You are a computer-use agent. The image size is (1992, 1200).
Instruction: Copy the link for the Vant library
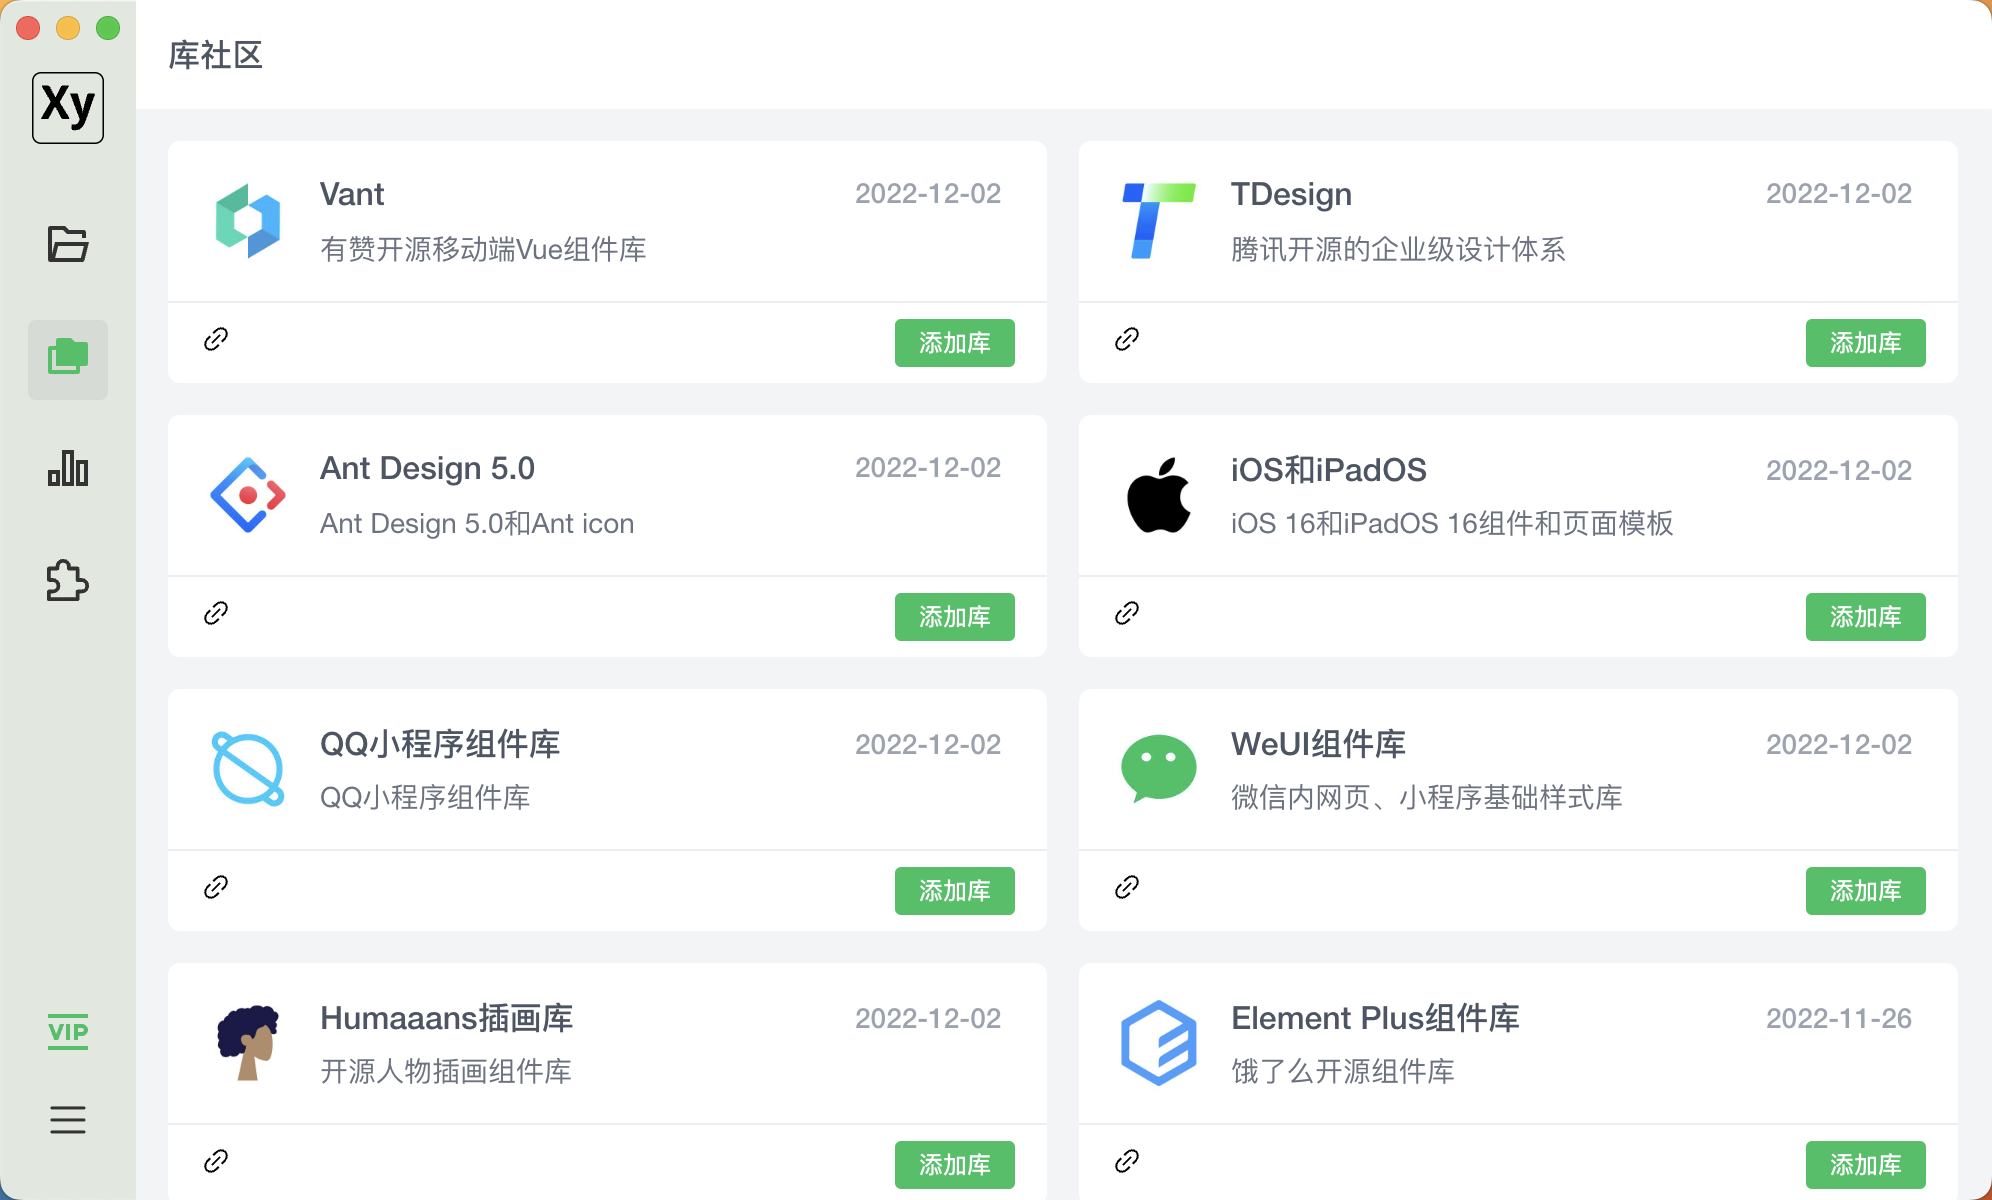coord(215,340)
